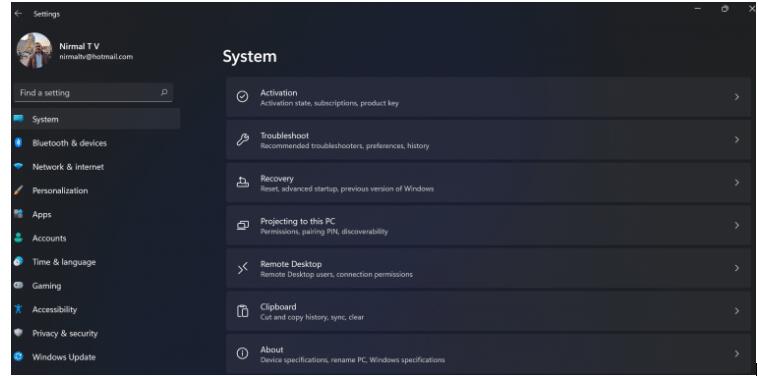
Task: Select System in the sidebar
Action: pyautogui.click(x=96, y=119)
